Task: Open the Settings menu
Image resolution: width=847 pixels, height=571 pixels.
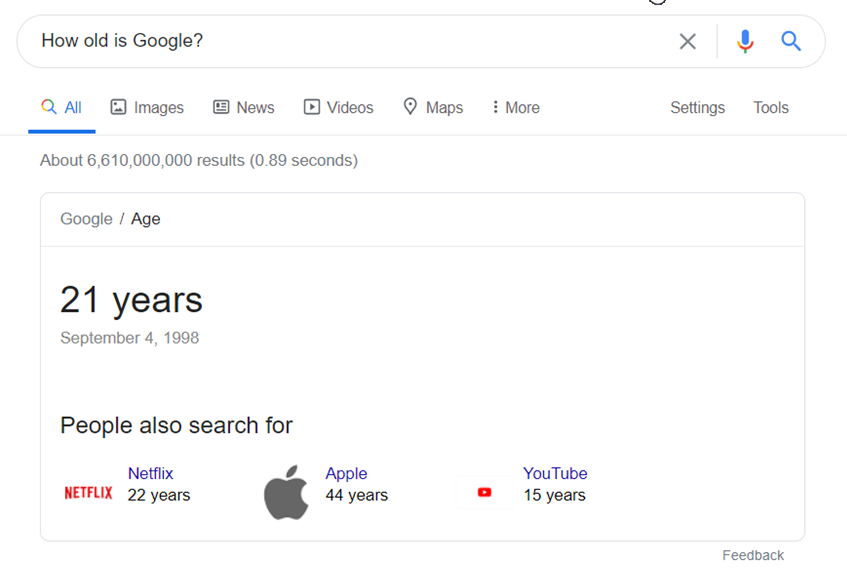Action: [697, 108]
